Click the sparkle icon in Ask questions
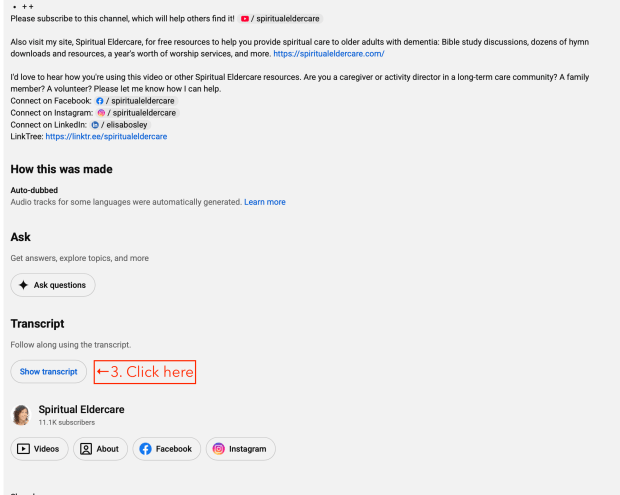This screenshot has height=495, width=620. coord(23,285)
